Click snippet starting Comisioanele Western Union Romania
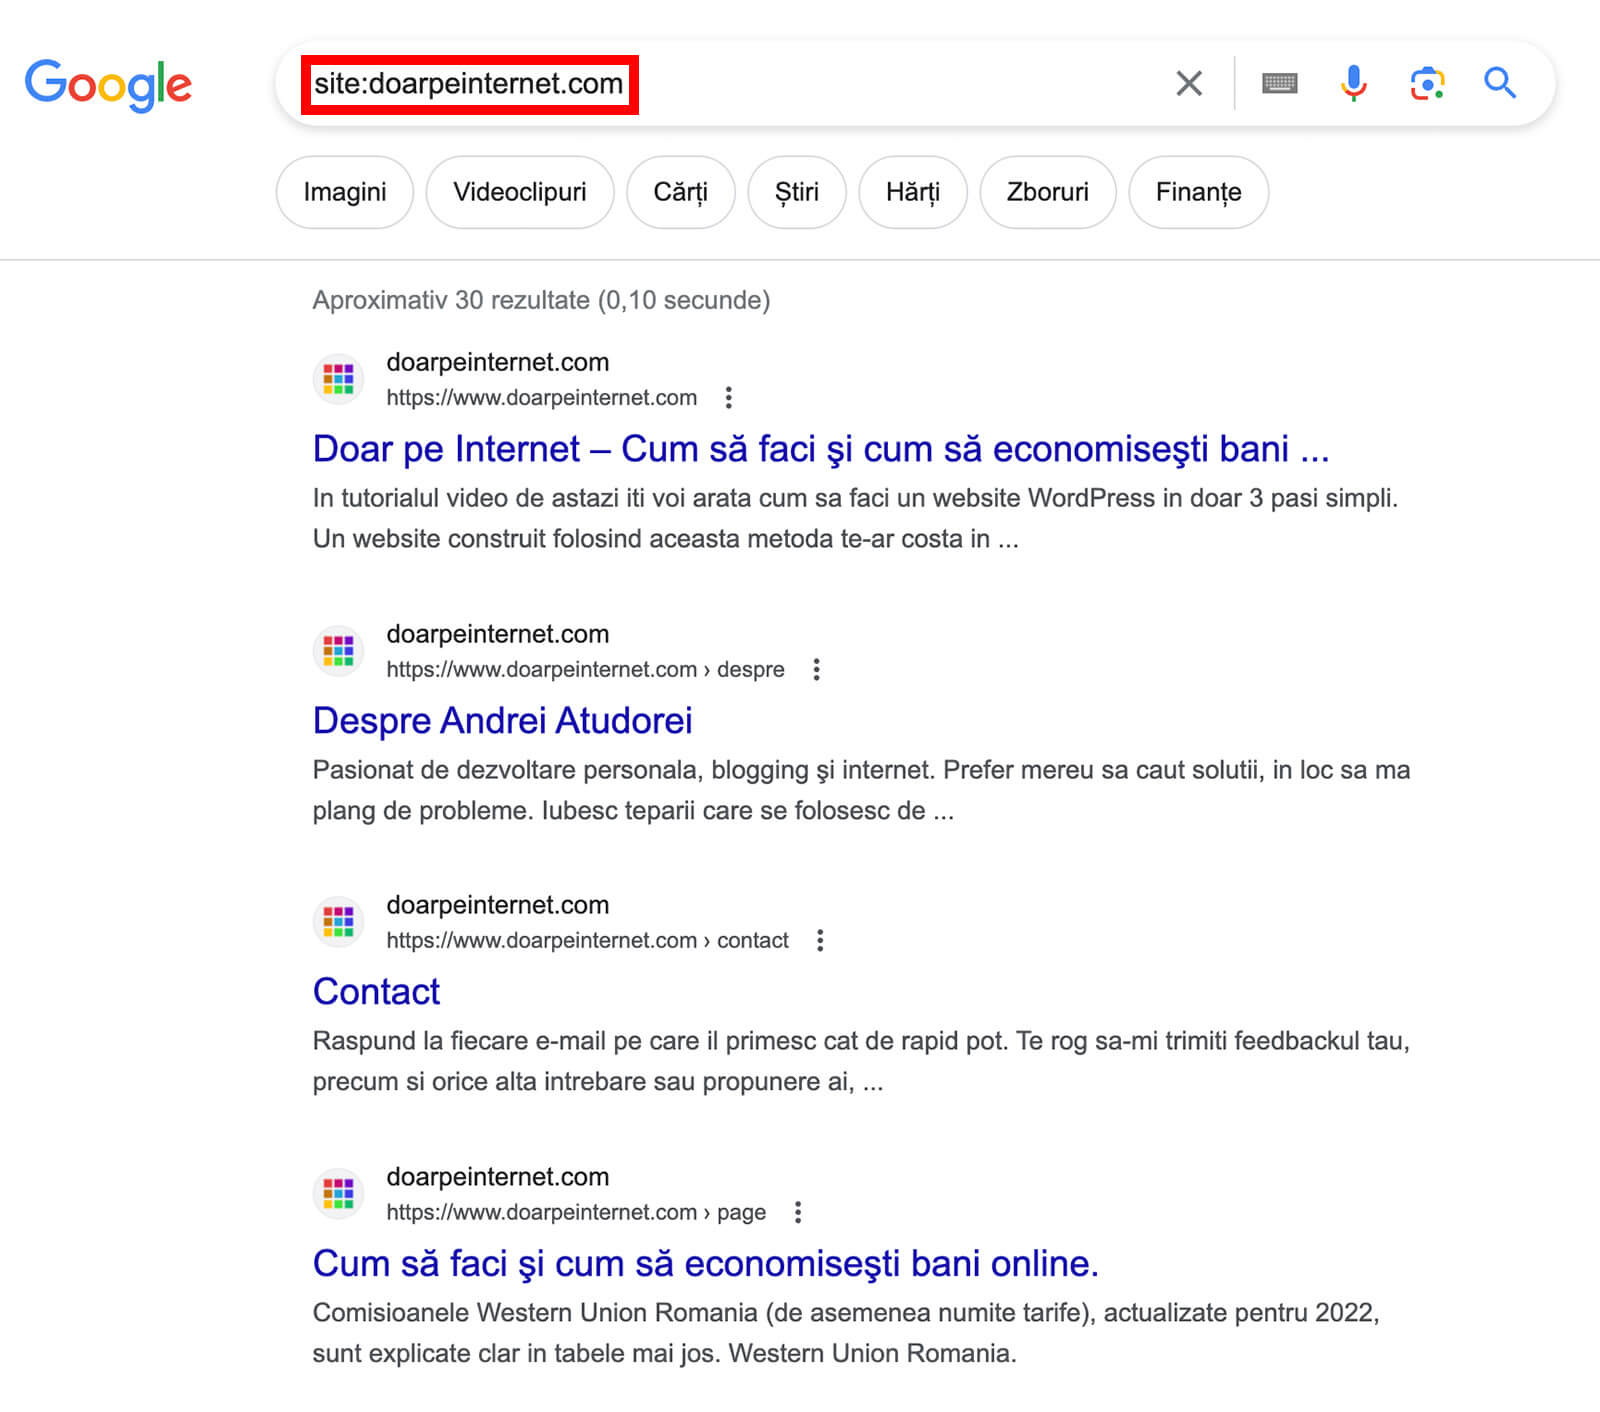The height and width of the screenshot is (1412, 1600). [x=846, y=1333]
